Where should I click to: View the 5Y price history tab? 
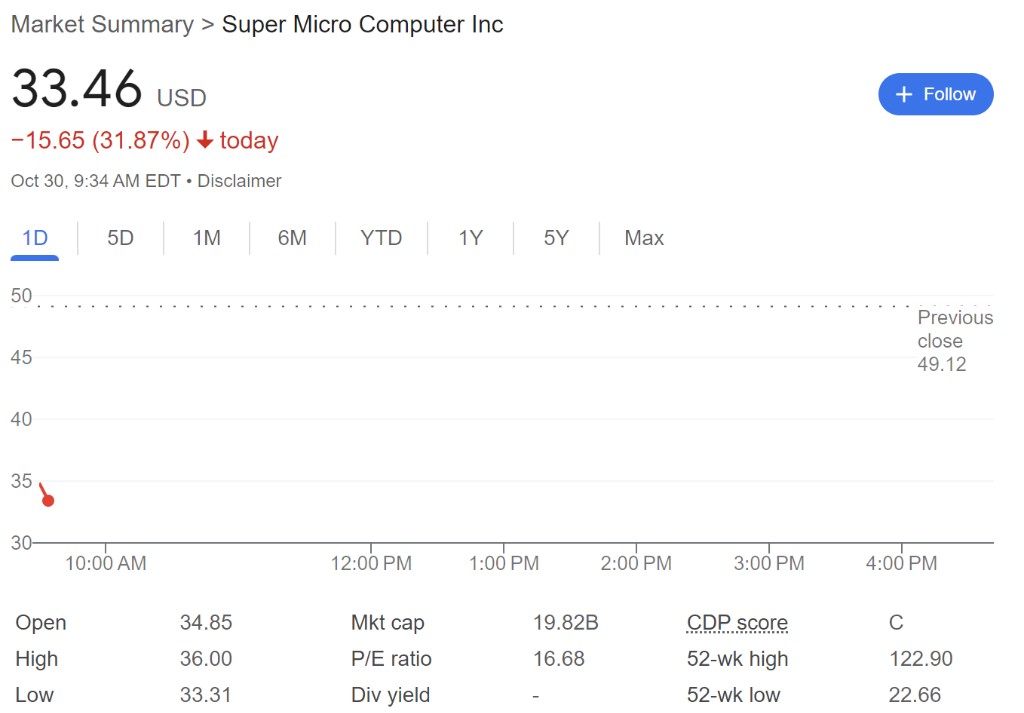point(556,238)
